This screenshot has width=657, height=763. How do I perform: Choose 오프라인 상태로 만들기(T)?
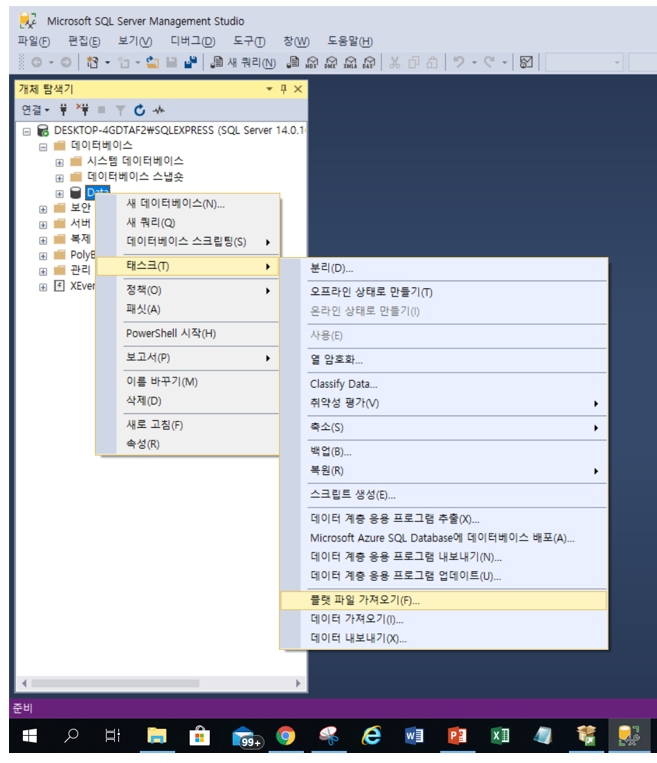pyautogui.click(x=444, y=292)
